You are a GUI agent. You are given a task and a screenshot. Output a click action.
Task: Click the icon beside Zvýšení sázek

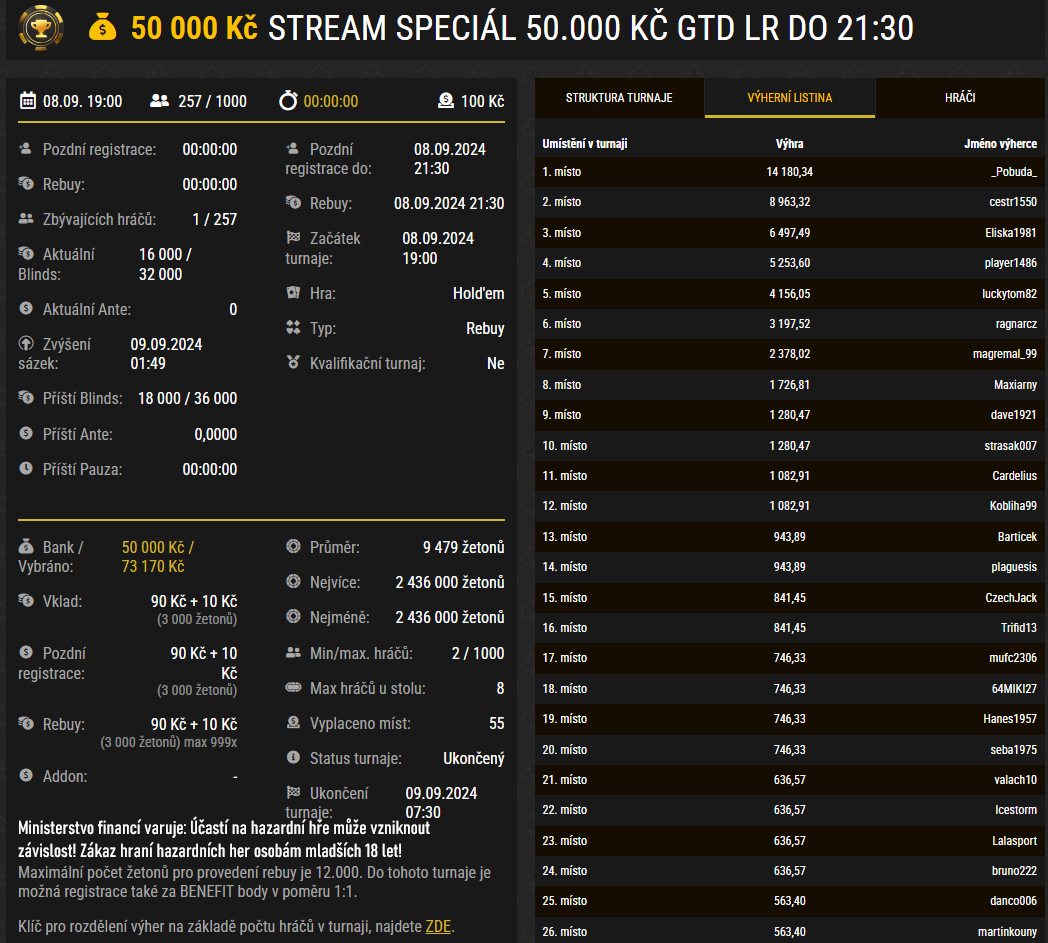tap(26, 344)
